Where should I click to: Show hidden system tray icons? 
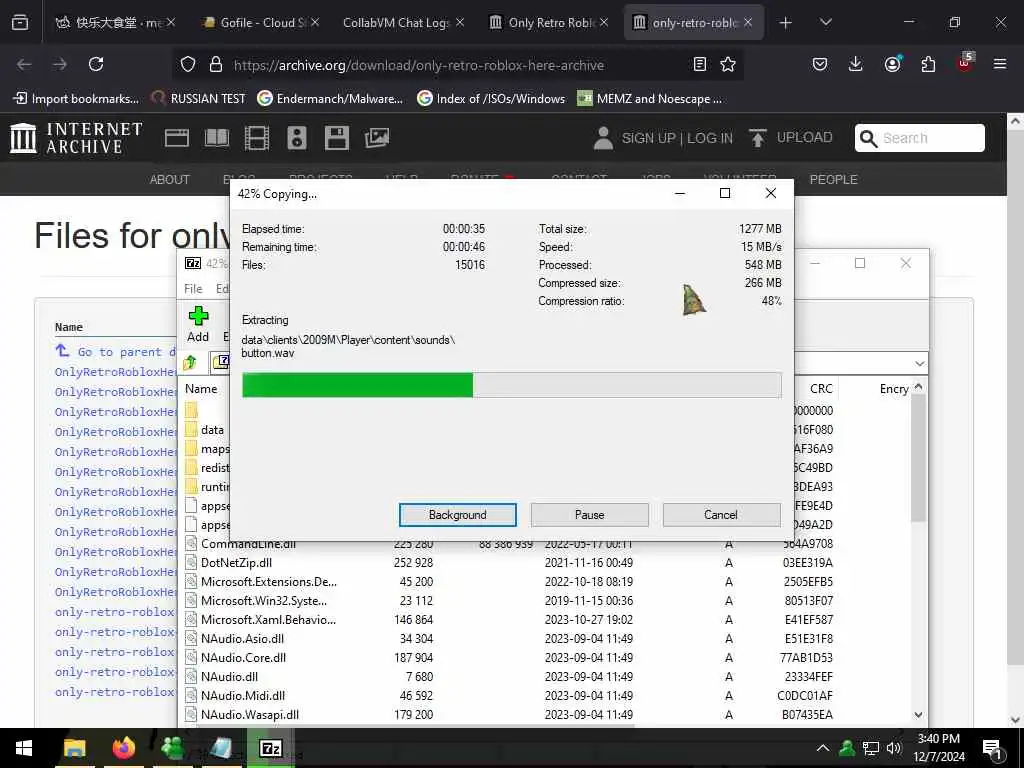tap(823, 748)
